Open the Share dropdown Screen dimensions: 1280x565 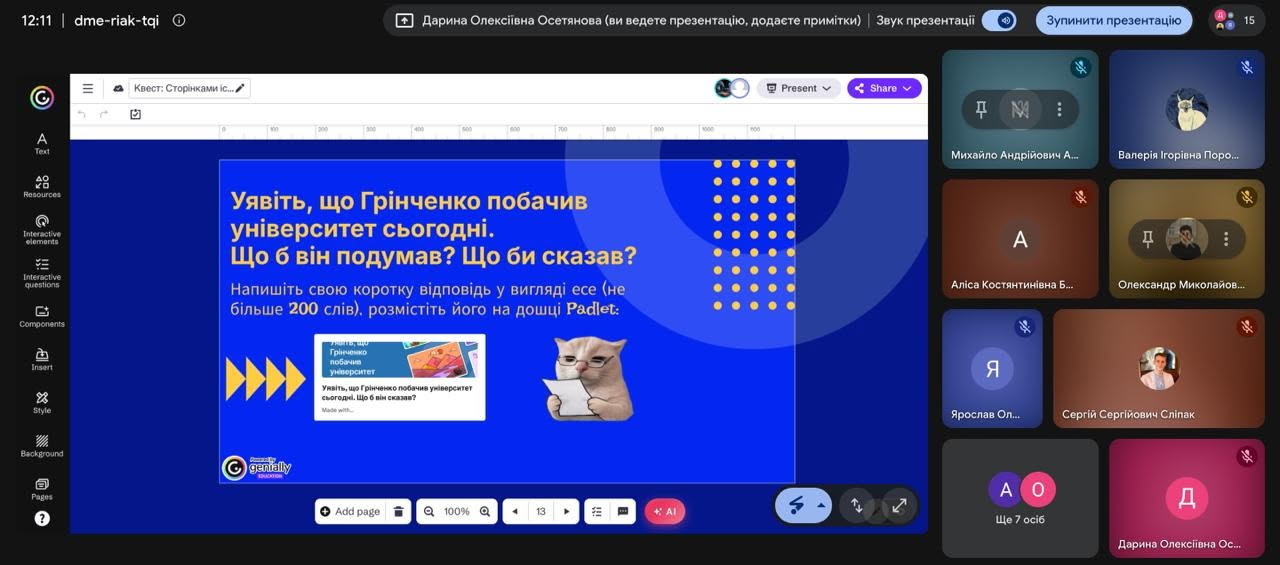tap(884, 88)
